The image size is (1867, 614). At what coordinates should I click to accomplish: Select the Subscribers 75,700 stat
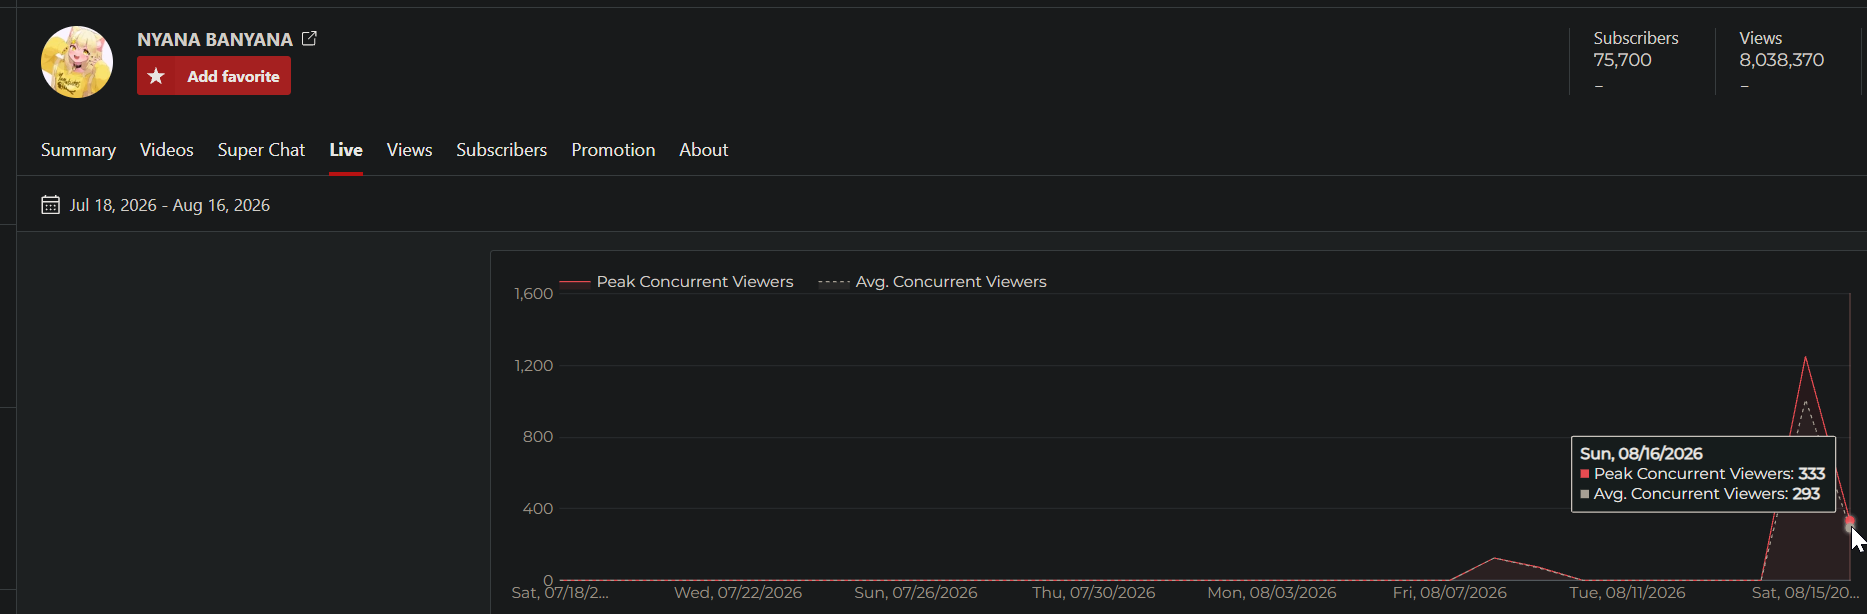point(1636,50)
